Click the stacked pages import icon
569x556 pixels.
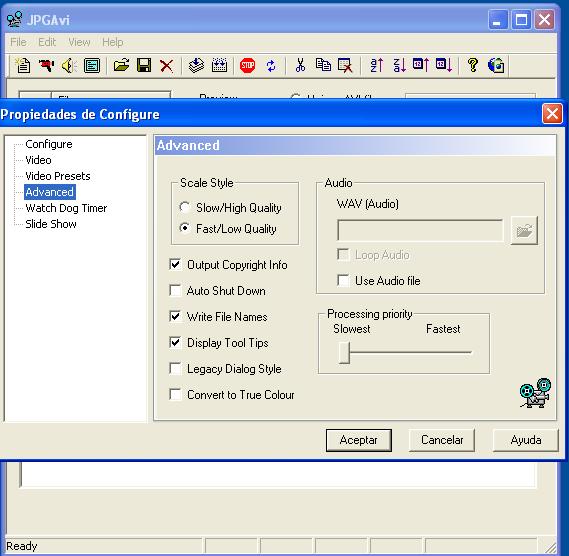click(196, 66)
